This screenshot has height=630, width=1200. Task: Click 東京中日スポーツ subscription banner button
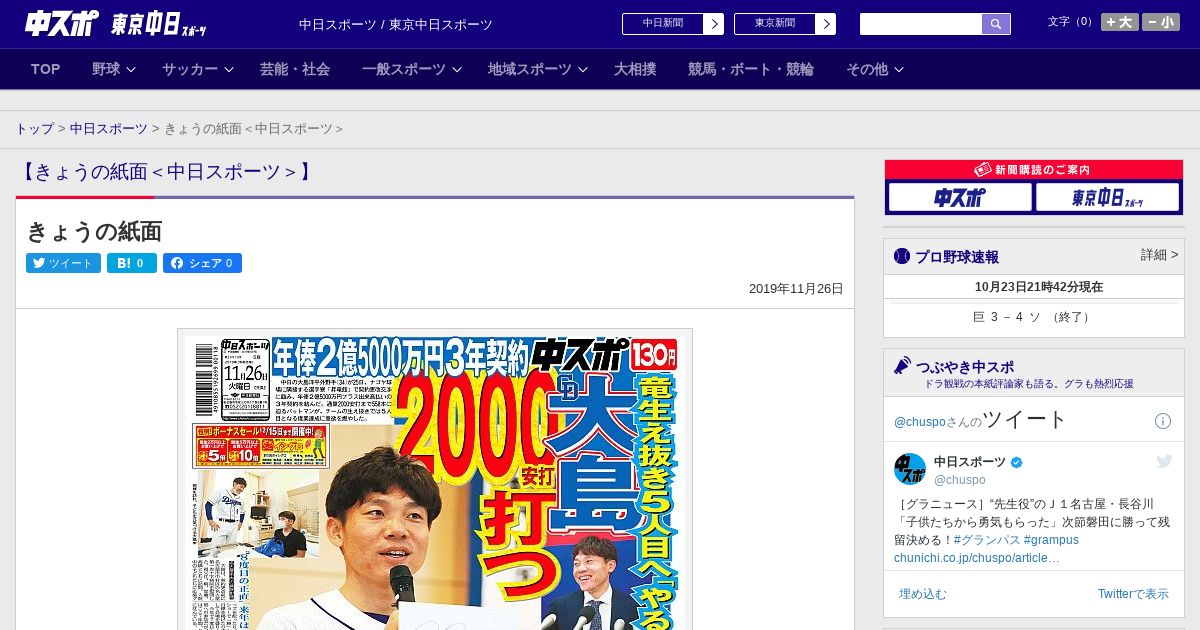point(1107,198)
